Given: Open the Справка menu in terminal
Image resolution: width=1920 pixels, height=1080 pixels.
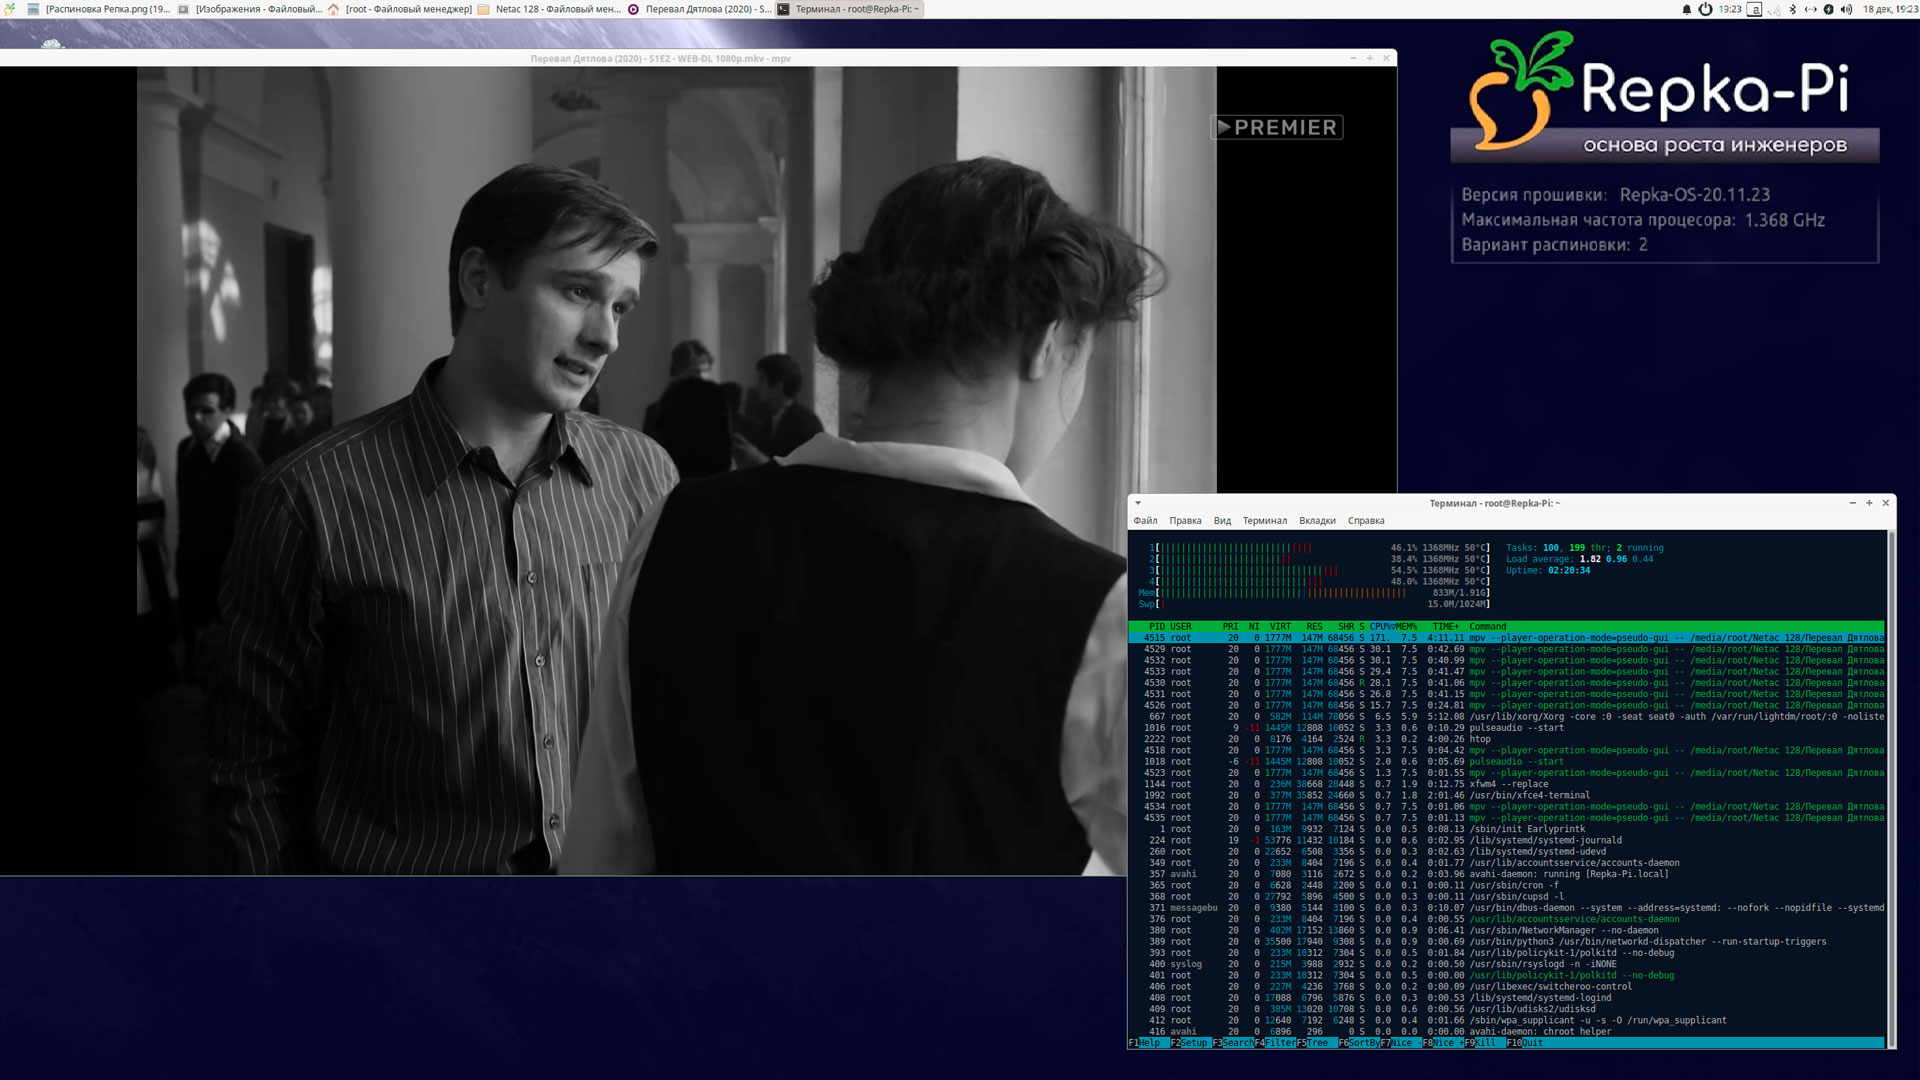Looking at the screenshot, I should point(1366,521).
